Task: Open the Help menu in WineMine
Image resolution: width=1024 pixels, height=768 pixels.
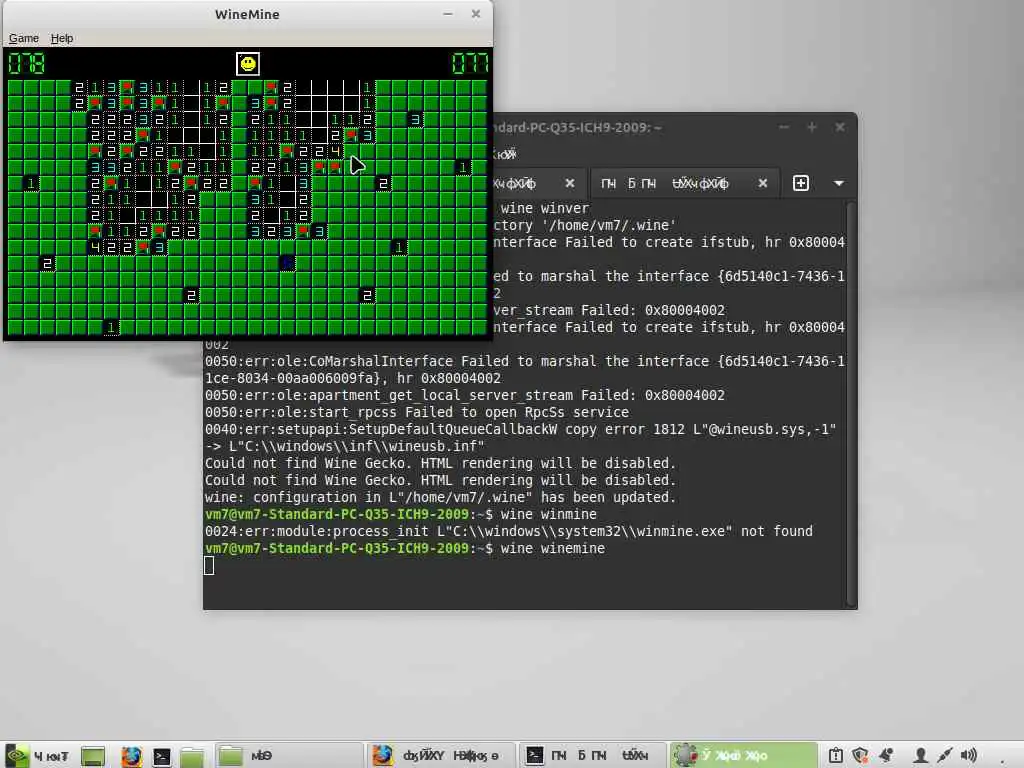Action: coord(62,39)
